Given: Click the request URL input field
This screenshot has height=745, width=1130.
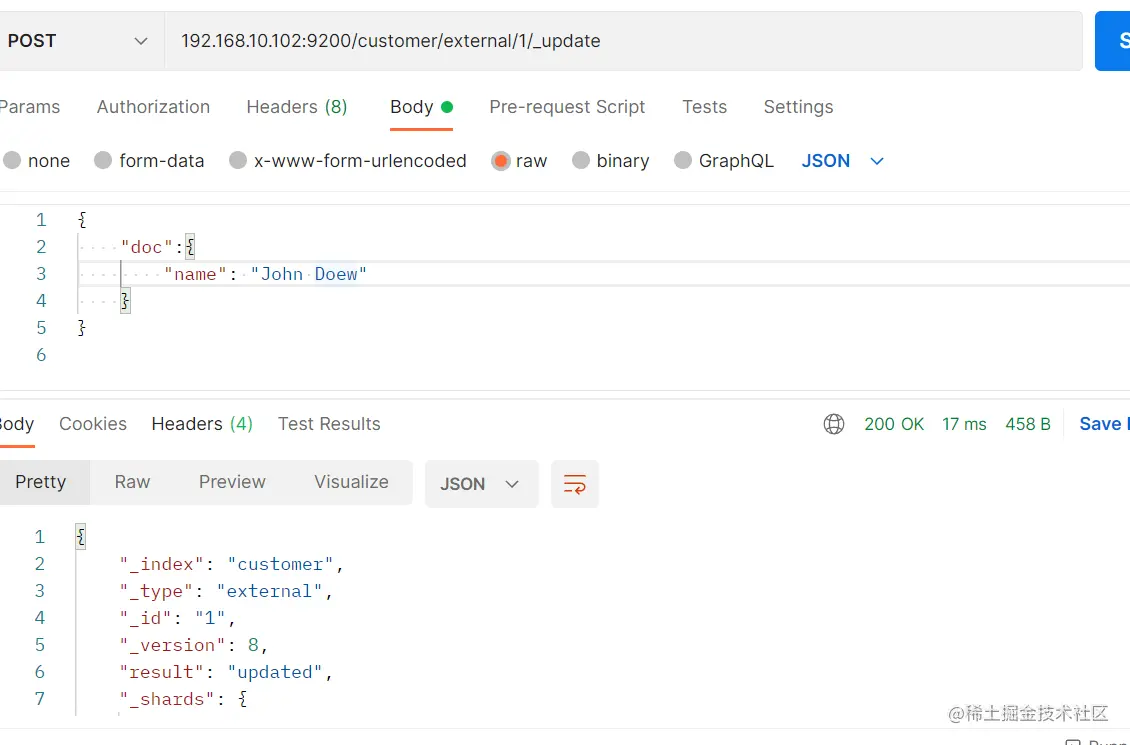Looking at the screenshot, I should 620,41.
